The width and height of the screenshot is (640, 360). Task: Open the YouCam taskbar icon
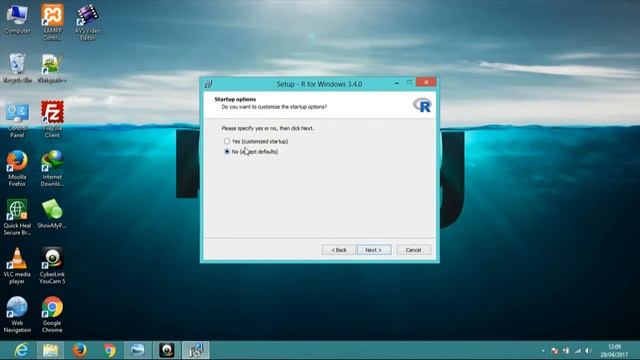(x=167, y=350)
